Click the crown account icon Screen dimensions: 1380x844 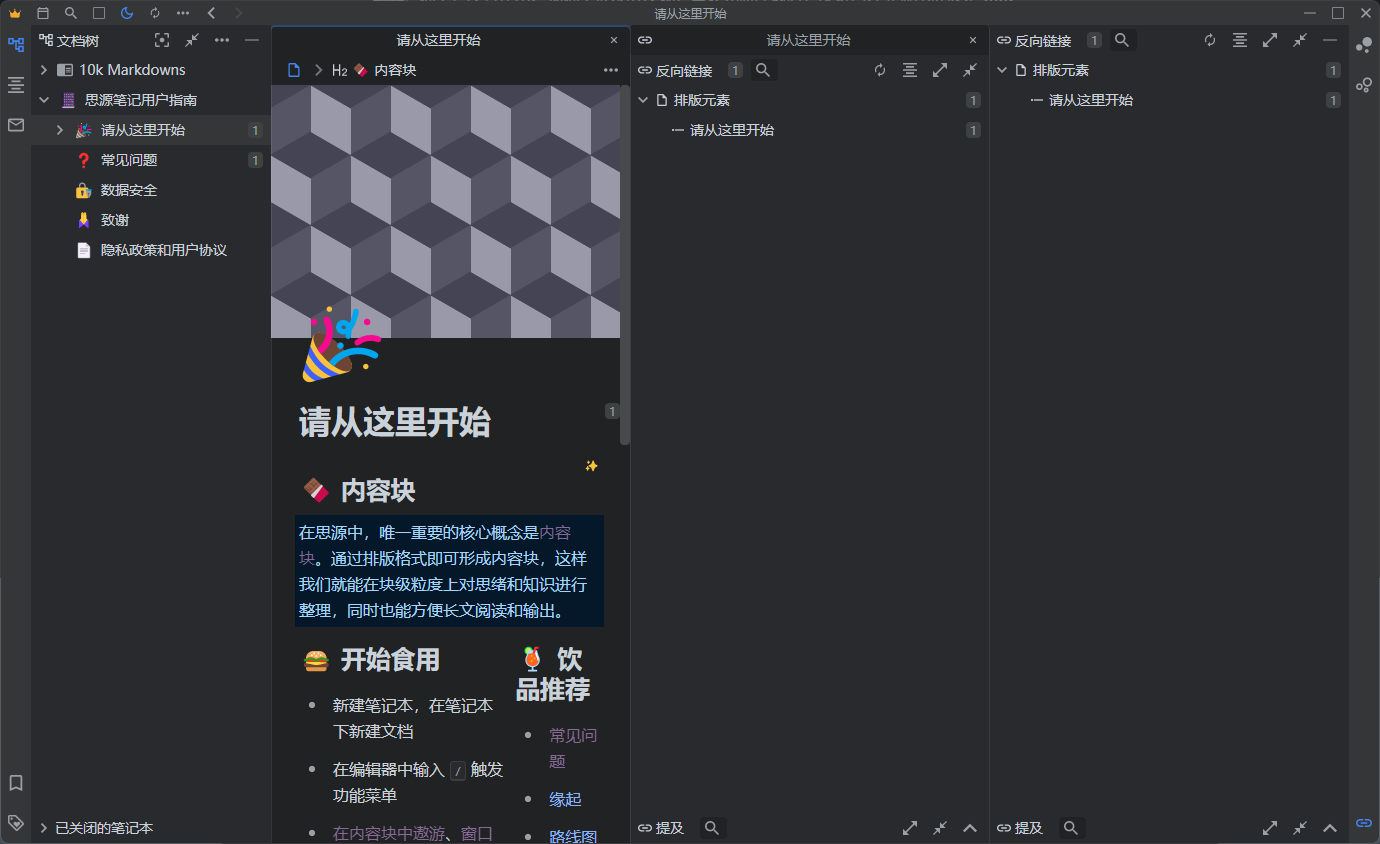pos(14,13)
